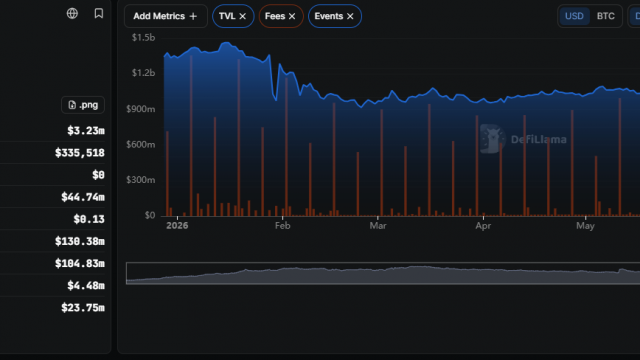Screen dimensions: 640x360
Task: Select the $23.75m value
Action: click(x=83, y=307)
